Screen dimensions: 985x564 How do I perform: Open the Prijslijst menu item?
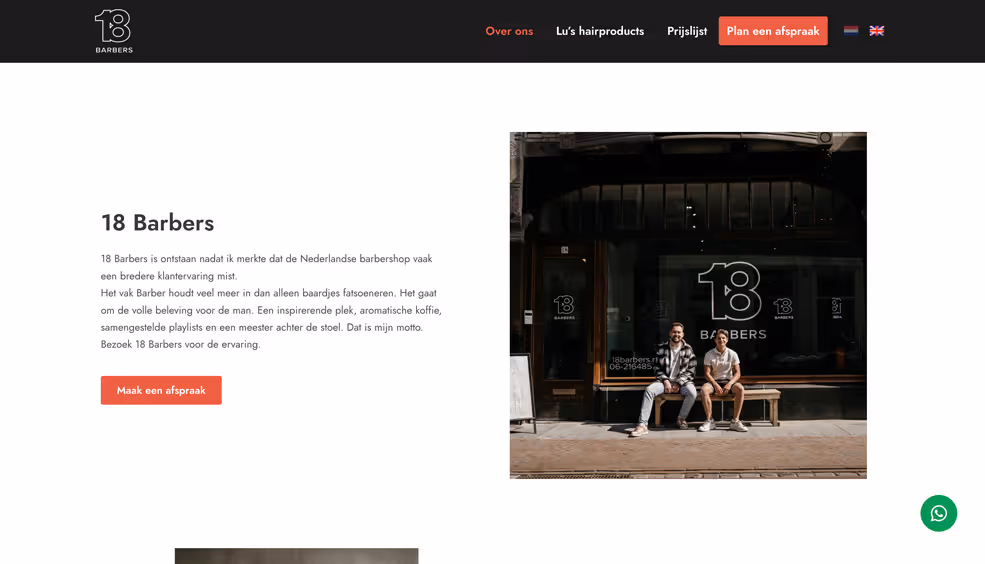point(687,31)
